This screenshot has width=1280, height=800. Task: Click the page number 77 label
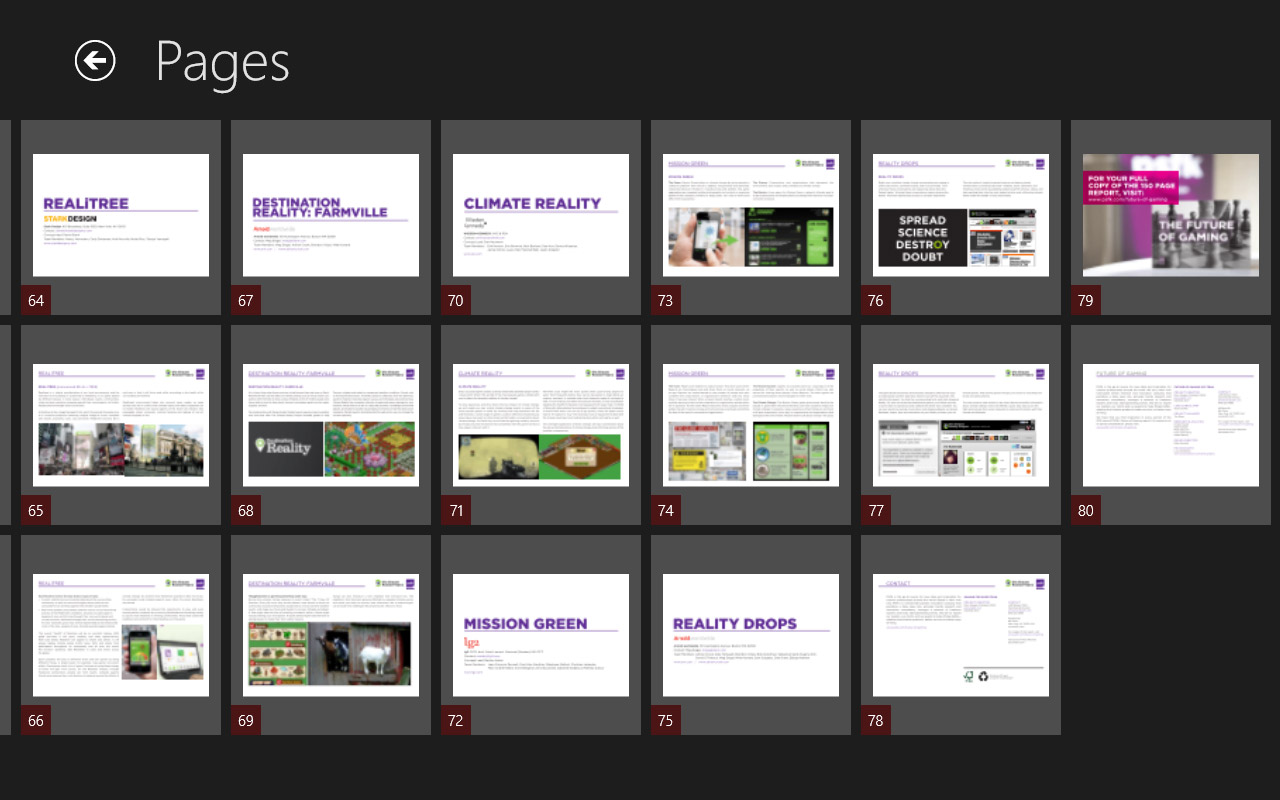coord(876,510)
